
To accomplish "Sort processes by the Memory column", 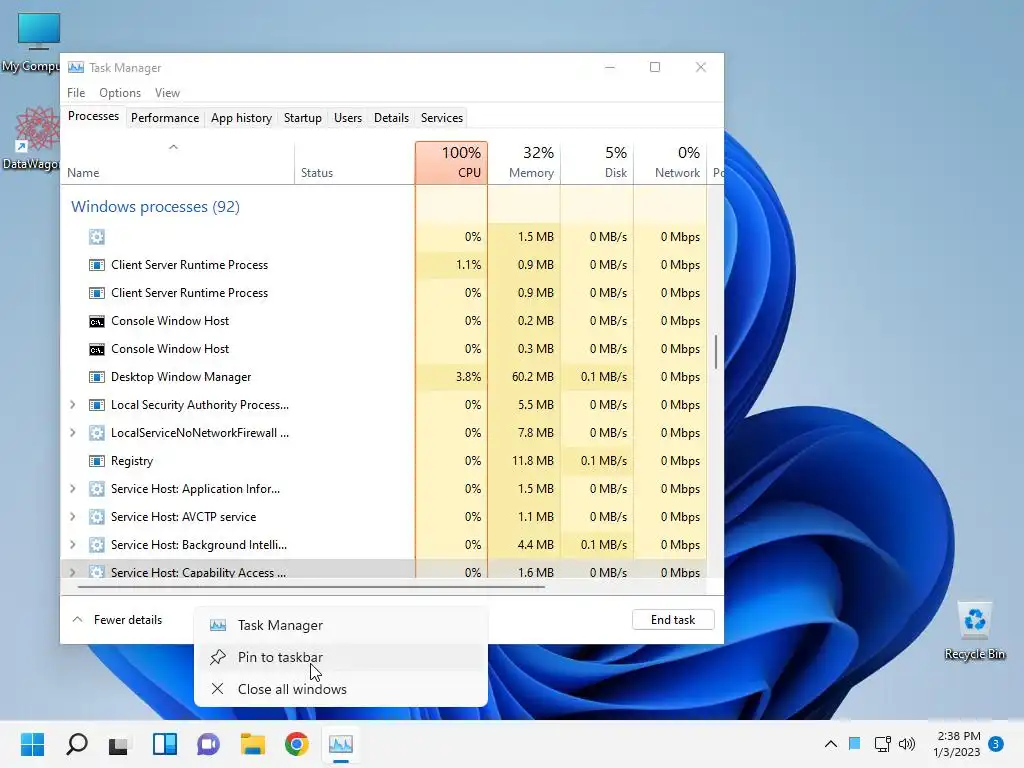I will click(524, 163).
